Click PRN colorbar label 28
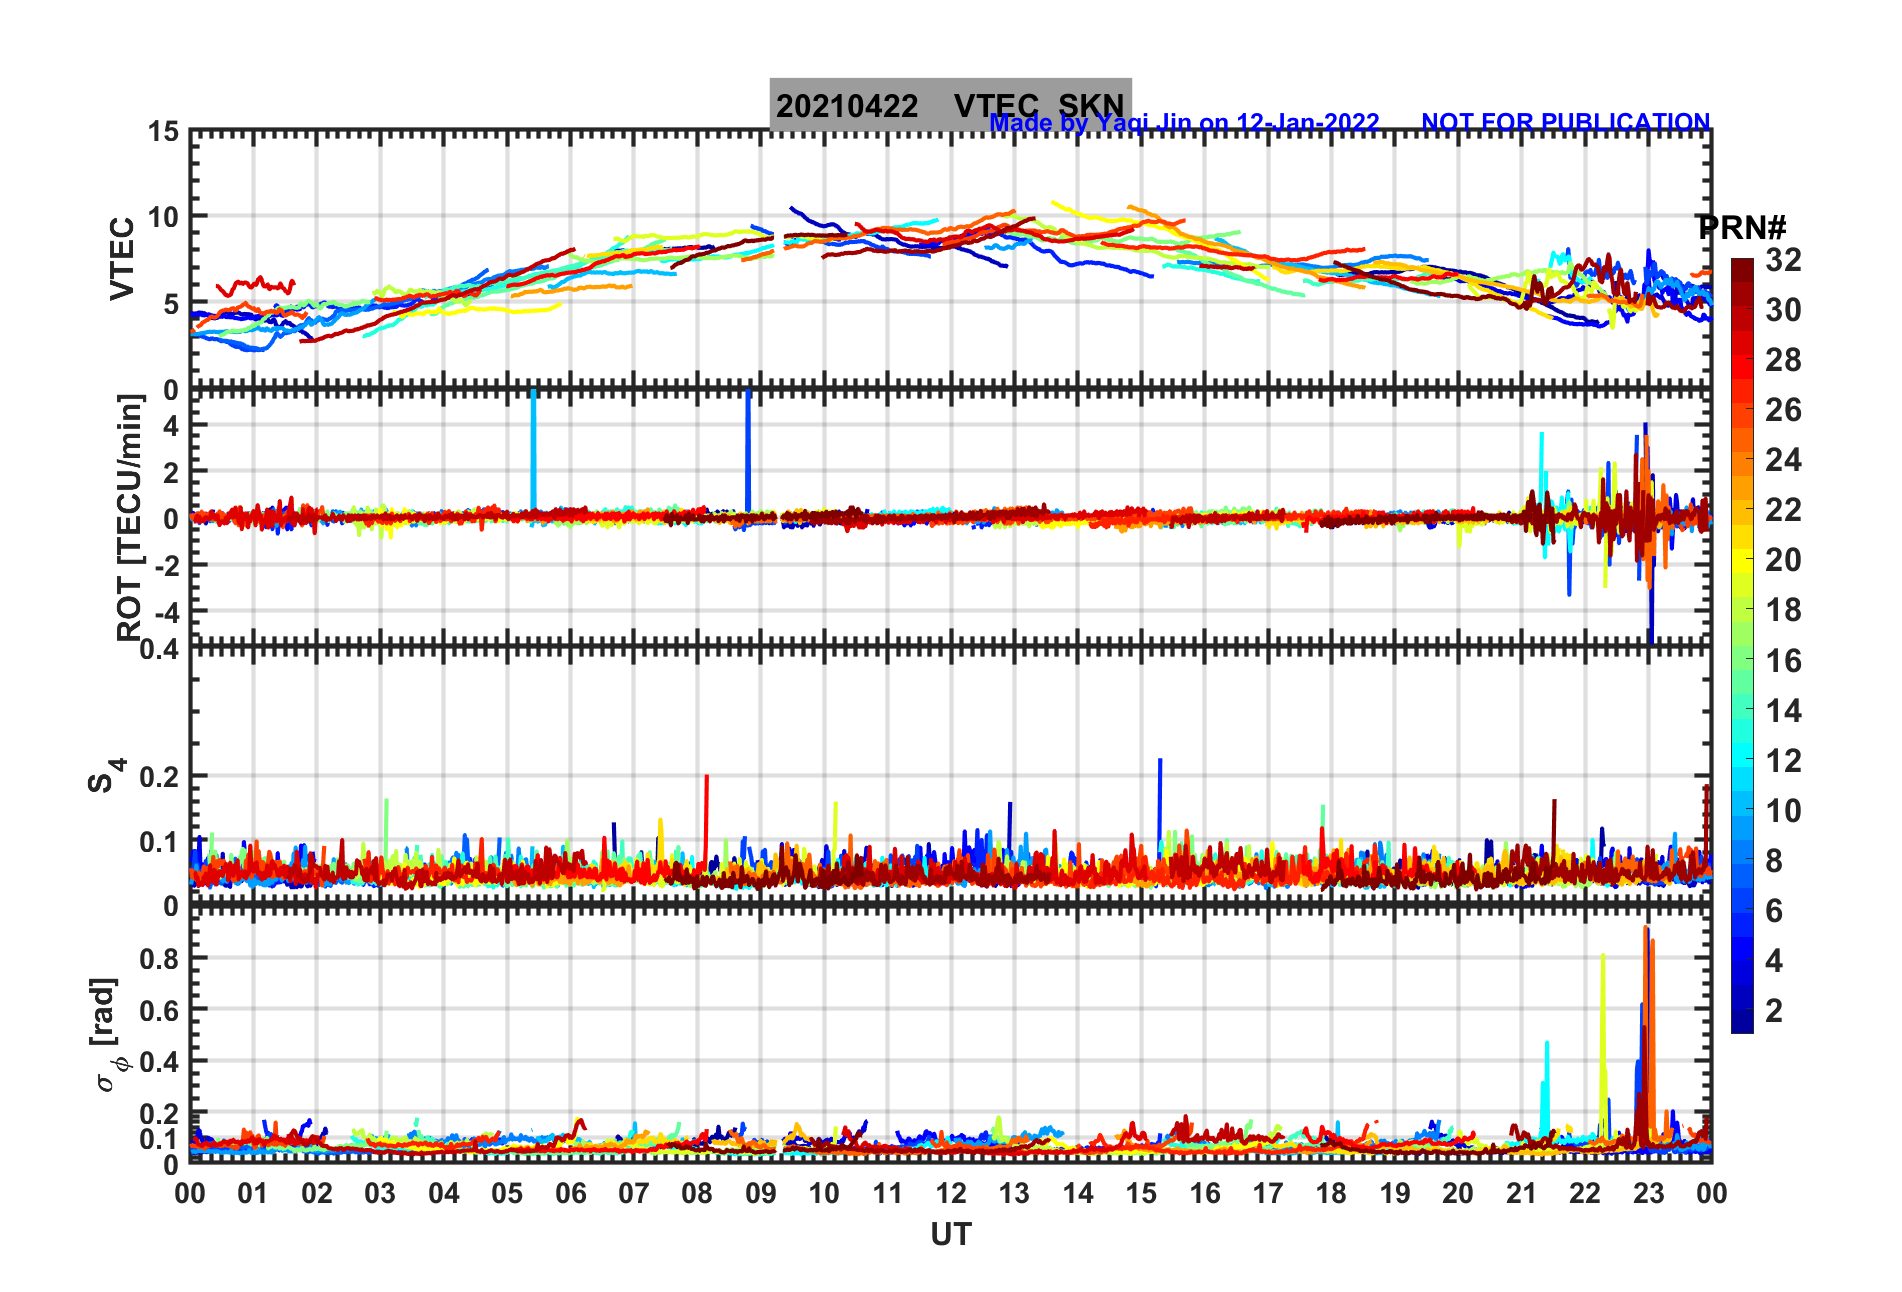Image resolution: width=1902 pixels, height=1292 pixels. click(1783, 360)
